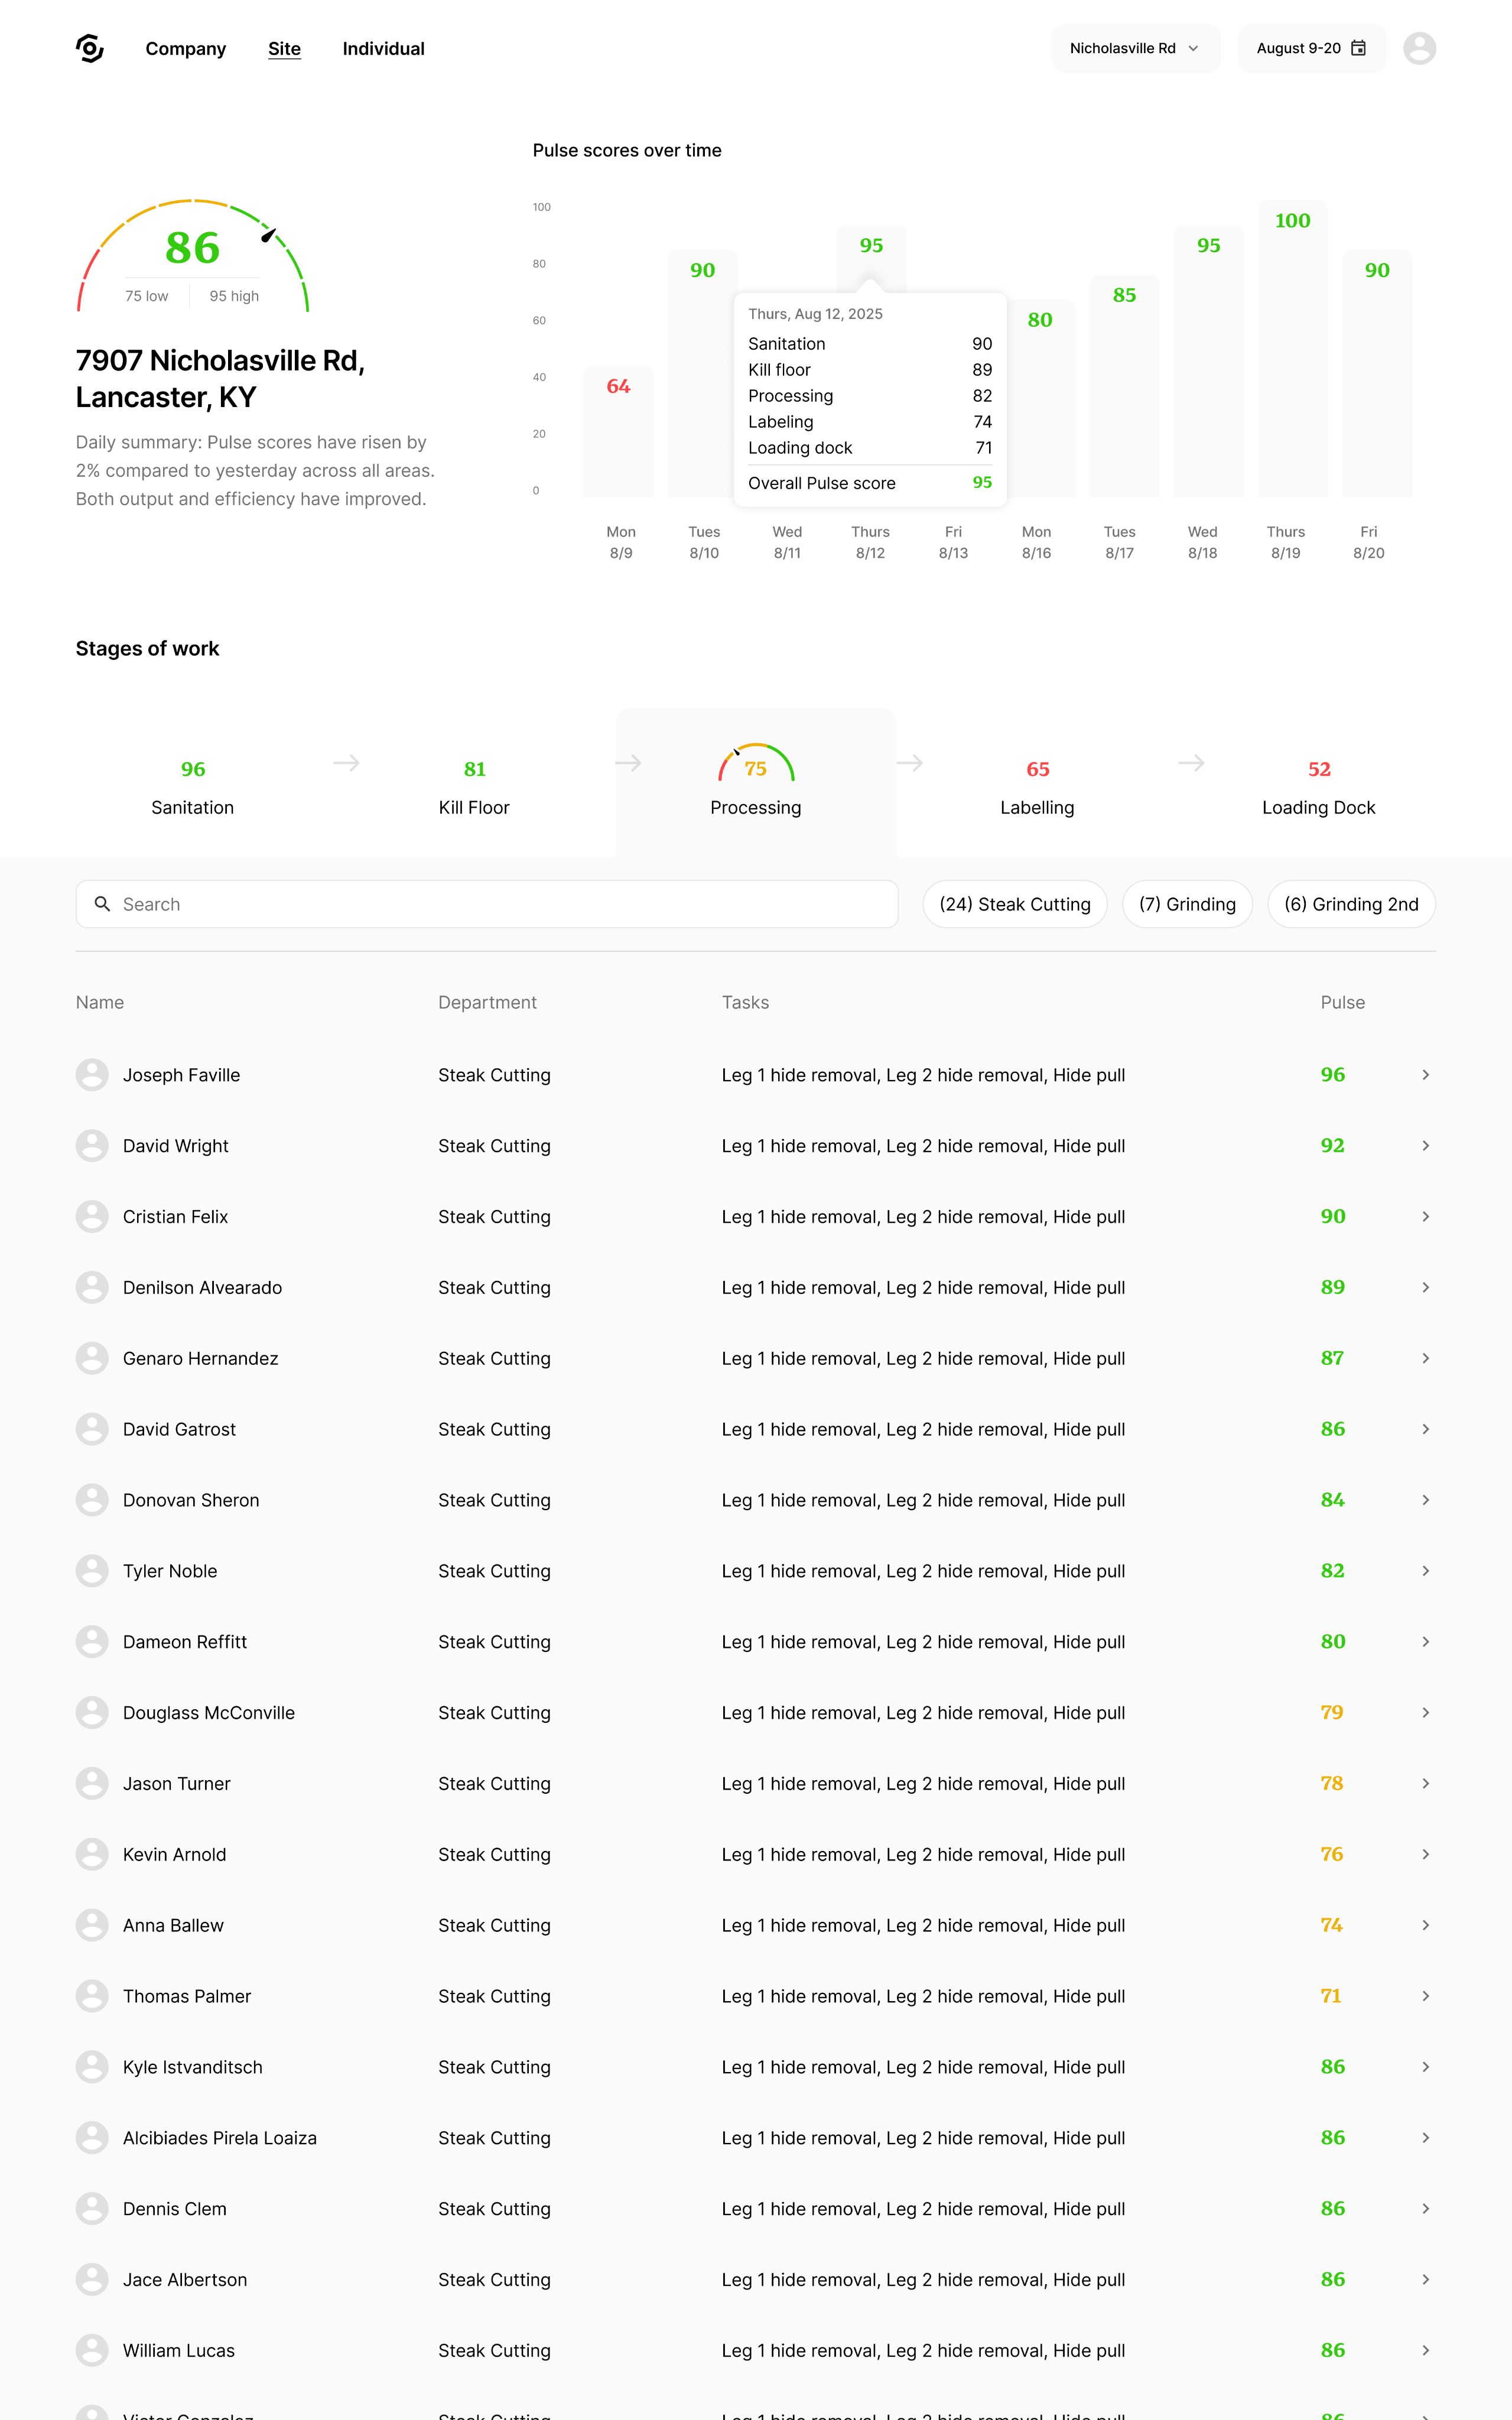Screen dimensions: 1512x2420
Task: Select the Thurs 8/19 bar scoring 100
Action: [1292, 350]
